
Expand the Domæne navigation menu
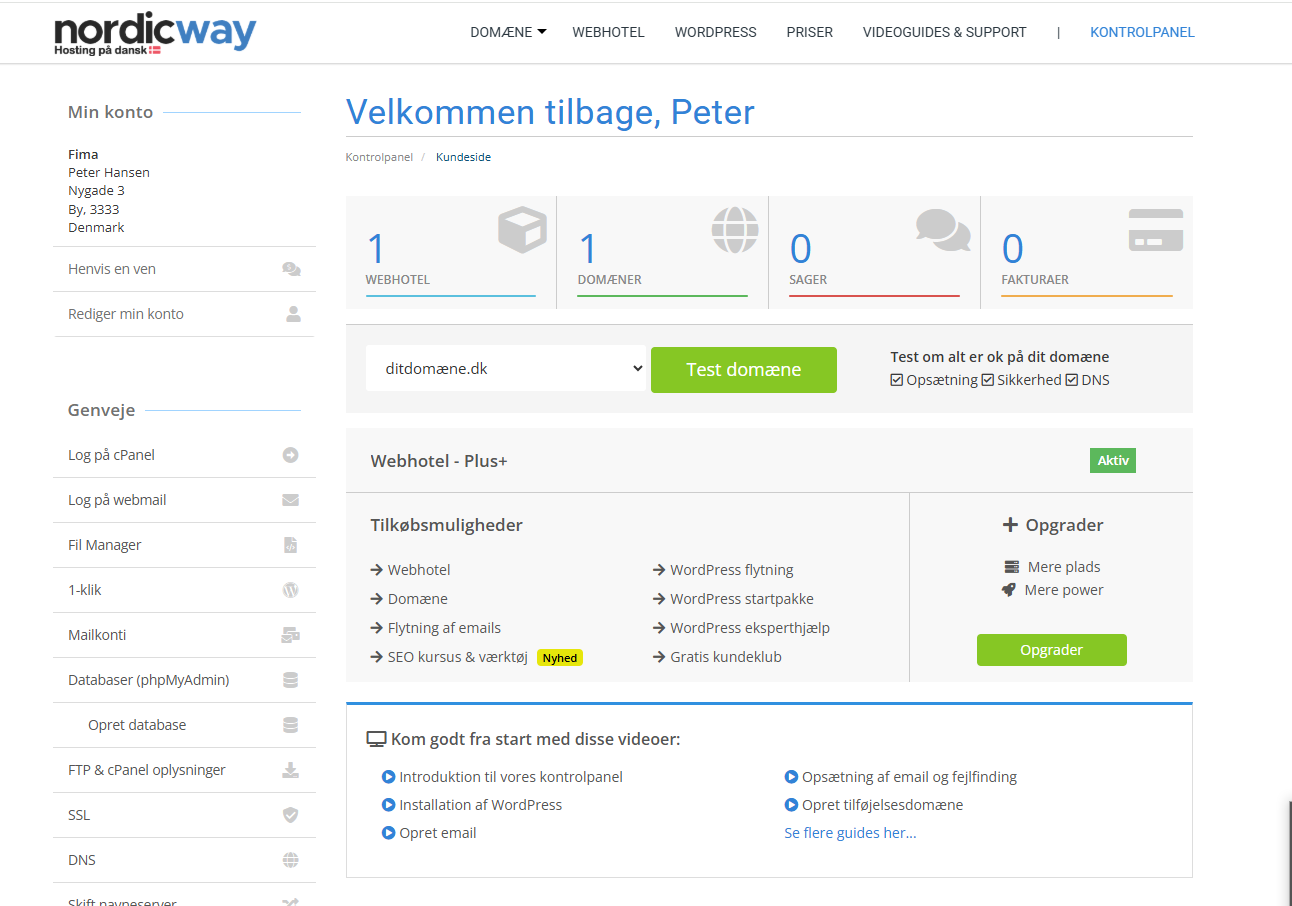(508, 32)
